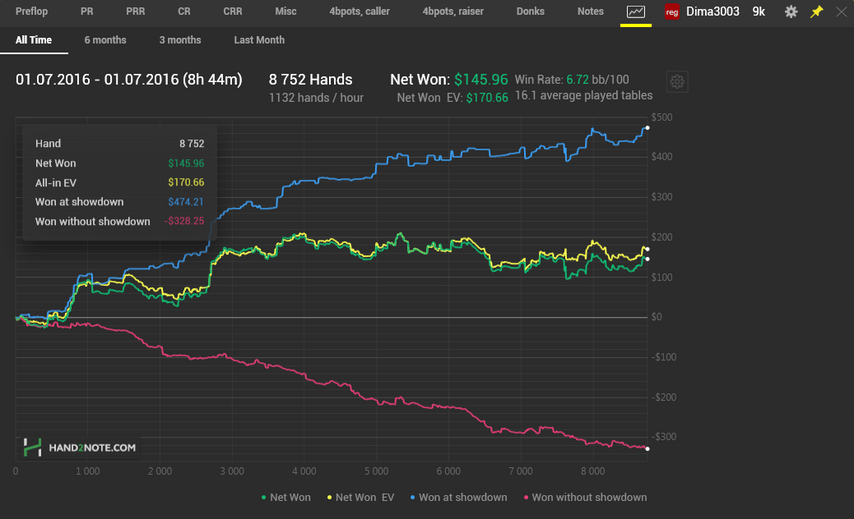Click the 4 000 x-axis label

click(304, 471)
